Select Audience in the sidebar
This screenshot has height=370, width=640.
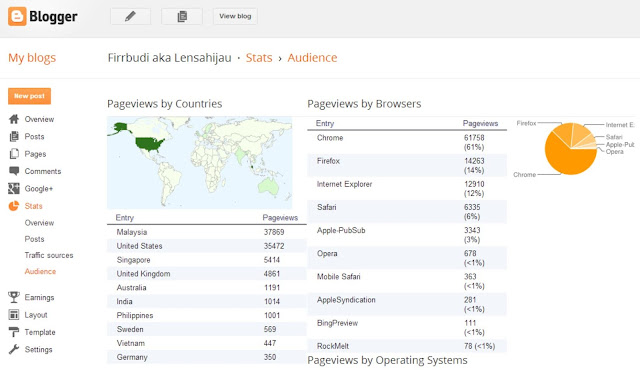click(x=40, y=272)
